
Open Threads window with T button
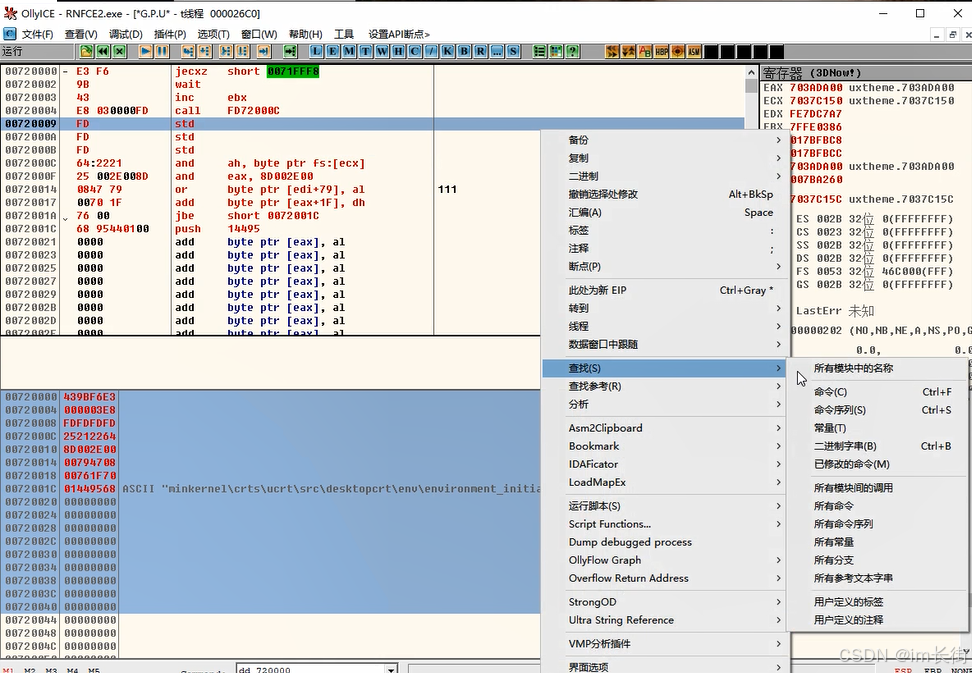(x=366, y=51)
